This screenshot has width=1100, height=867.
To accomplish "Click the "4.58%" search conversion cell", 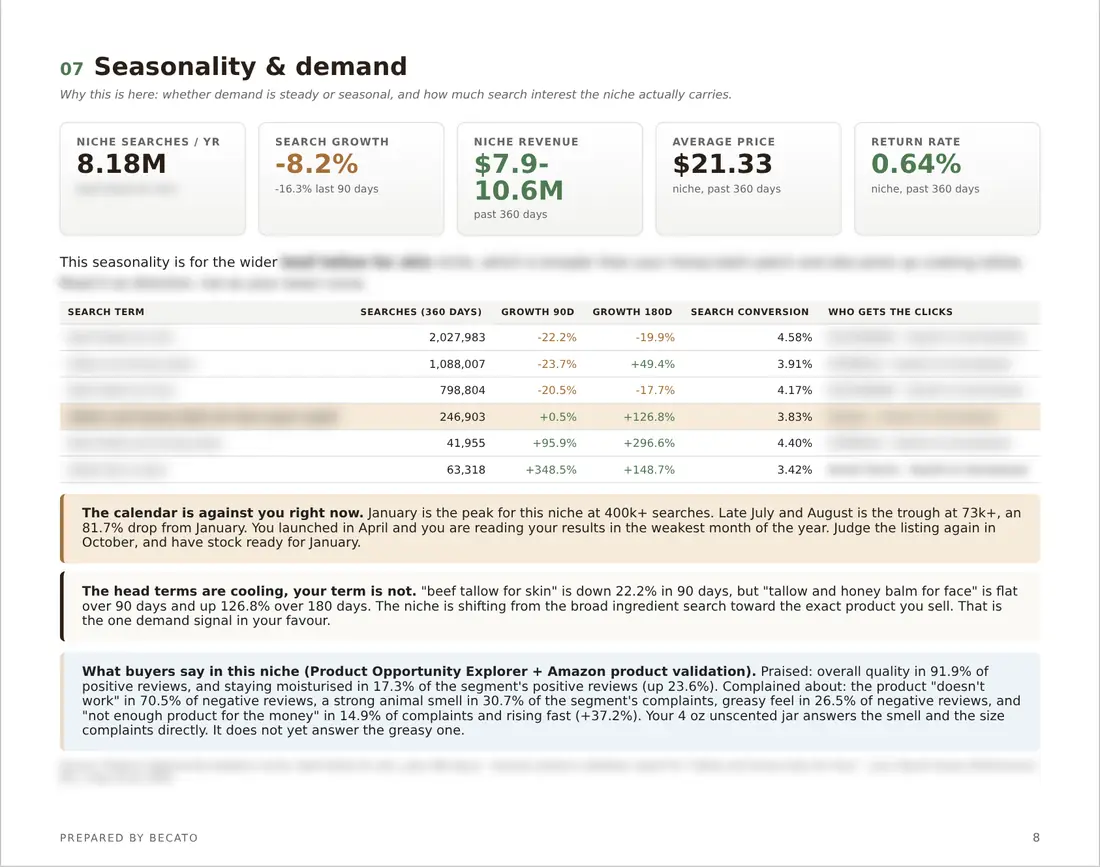I will (794, 337).
